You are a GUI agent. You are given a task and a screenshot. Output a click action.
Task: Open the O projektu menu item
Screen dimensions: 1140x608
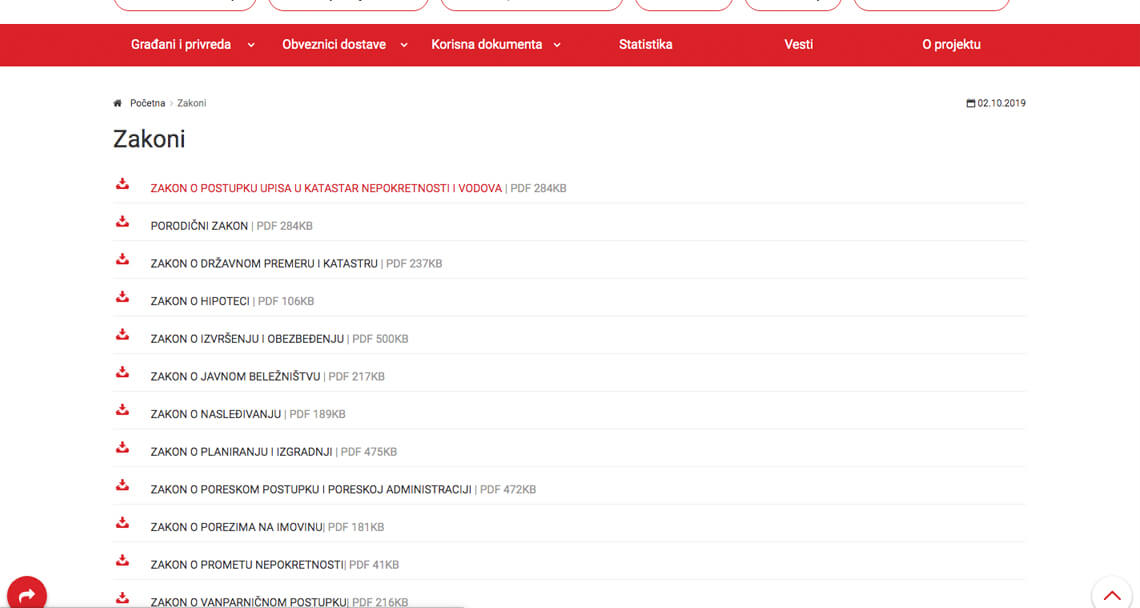pyautogui.click(x=951, y=44)
